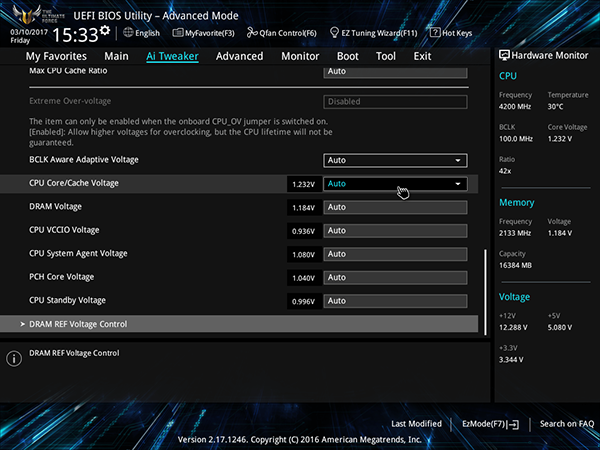
Task: Click the 30°C temperature reading
Action: click(555, 107)
